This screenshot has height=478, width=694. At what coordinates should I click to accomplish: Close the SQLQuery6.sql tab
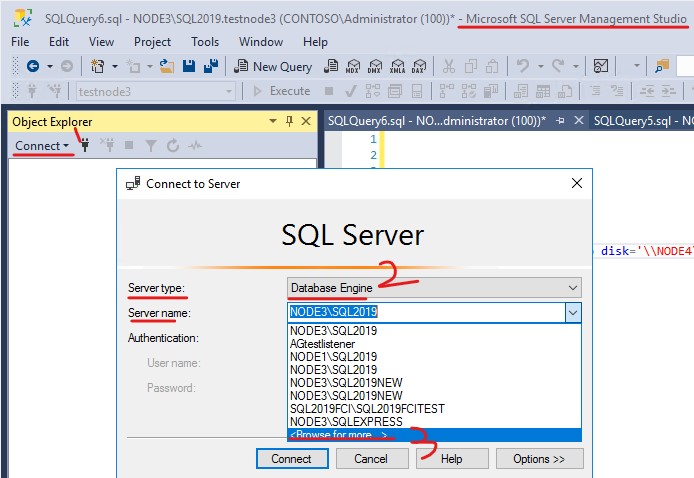tap(578, 120)
